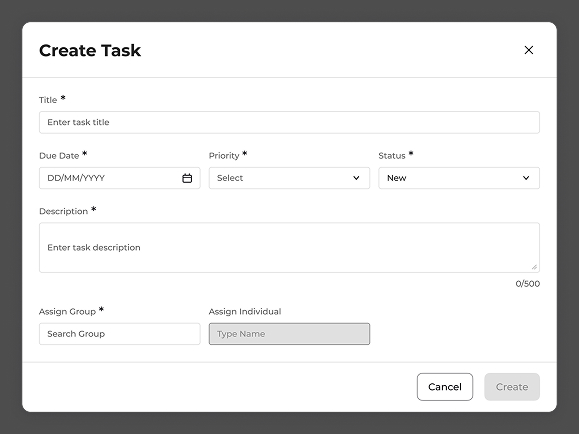The image size is (579, 434).
Task: Open the Priority Select dropdown
Action: tap(289, 178)
